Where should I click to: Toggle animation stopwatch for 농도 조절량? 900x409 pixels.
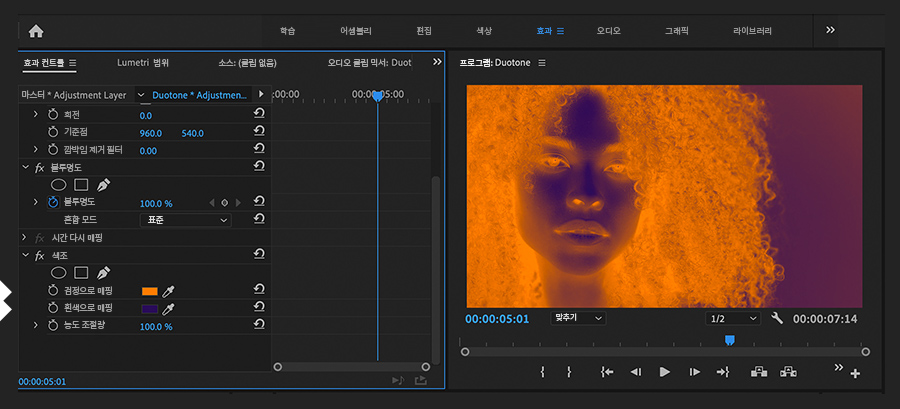(53, 325)
